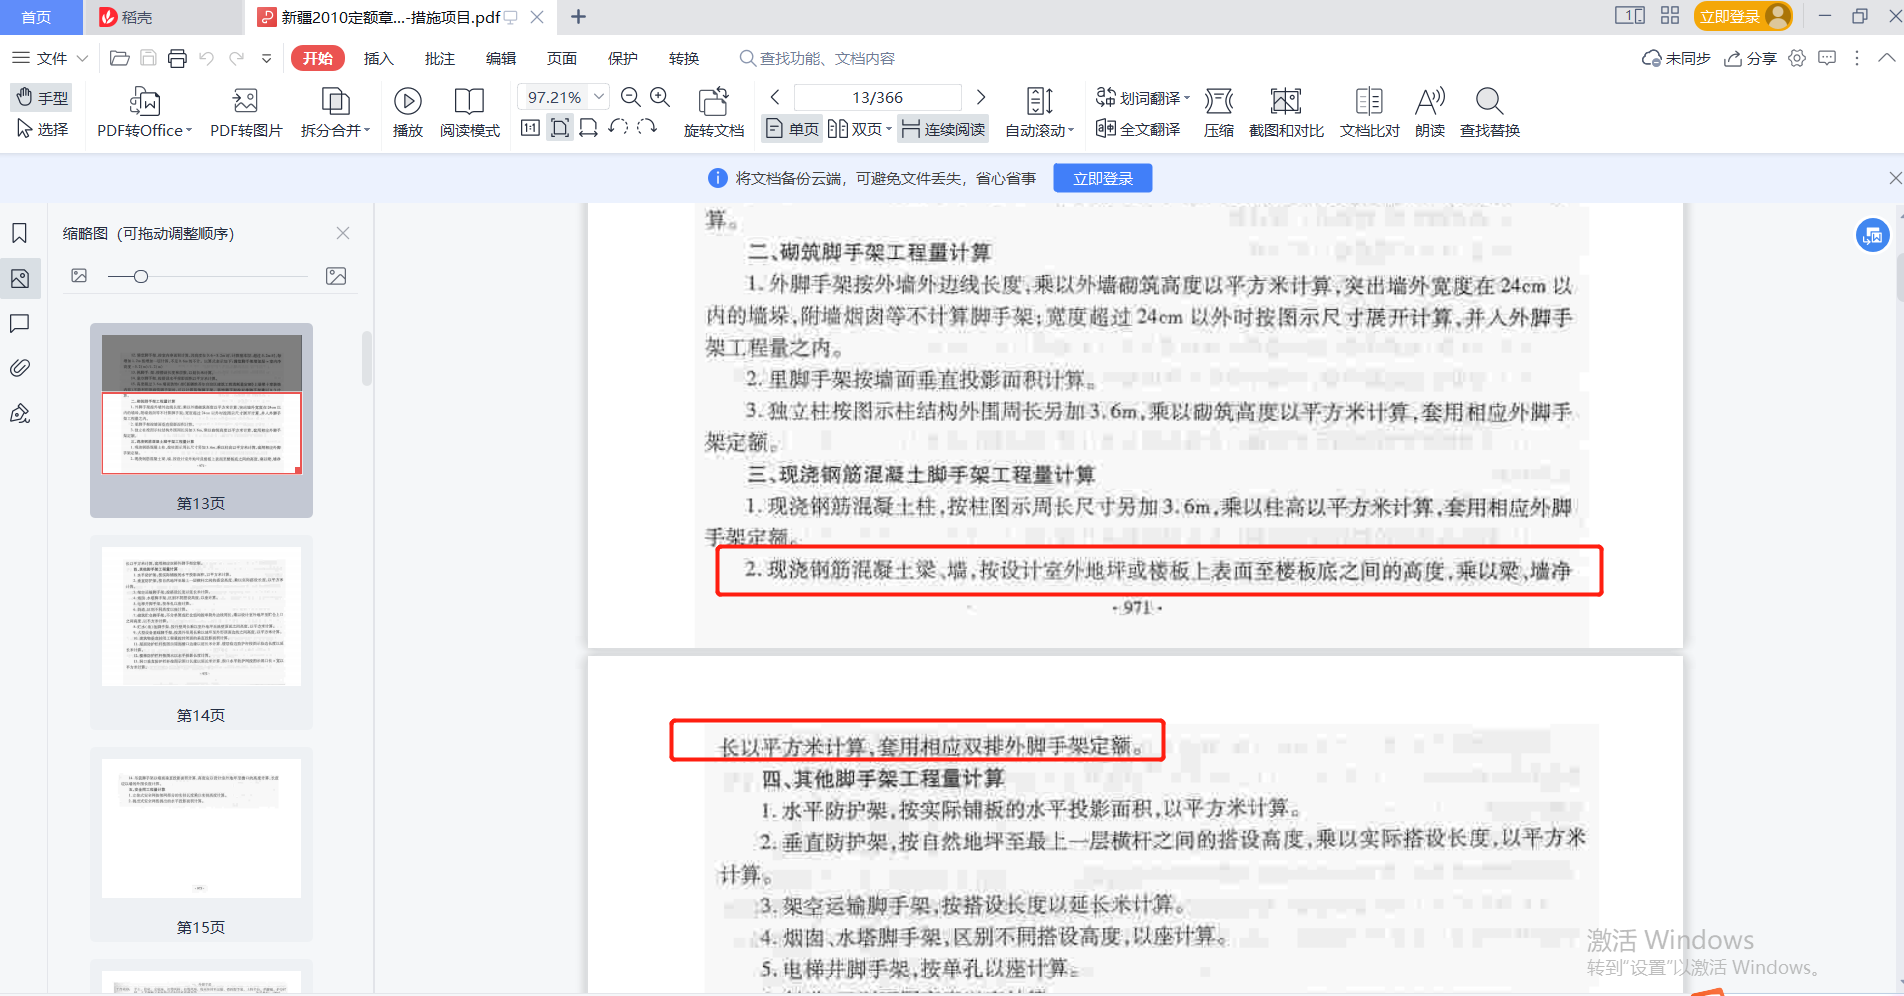The height and width of the screenshot is (996, 1904).
Task: Open the 截图和对比 screenshot tool
Action: point(1286,112)
